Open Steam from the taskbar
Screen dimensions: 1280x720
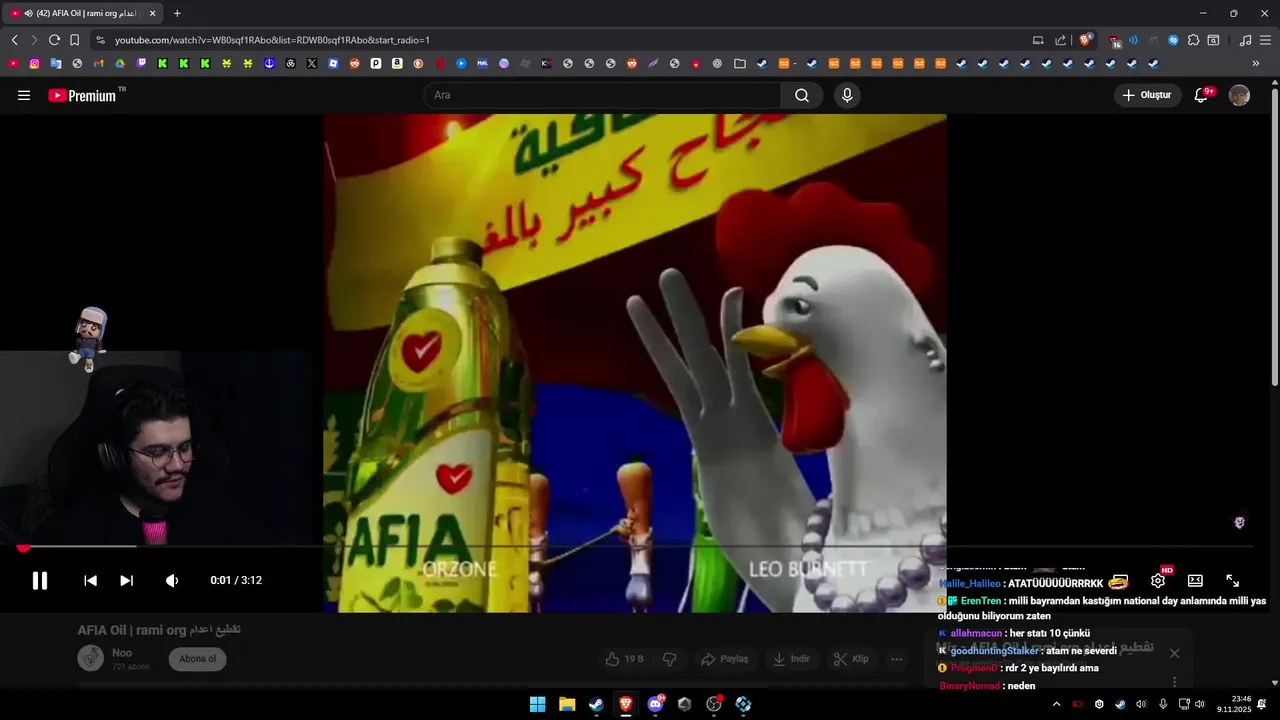(x=596, y=704)
